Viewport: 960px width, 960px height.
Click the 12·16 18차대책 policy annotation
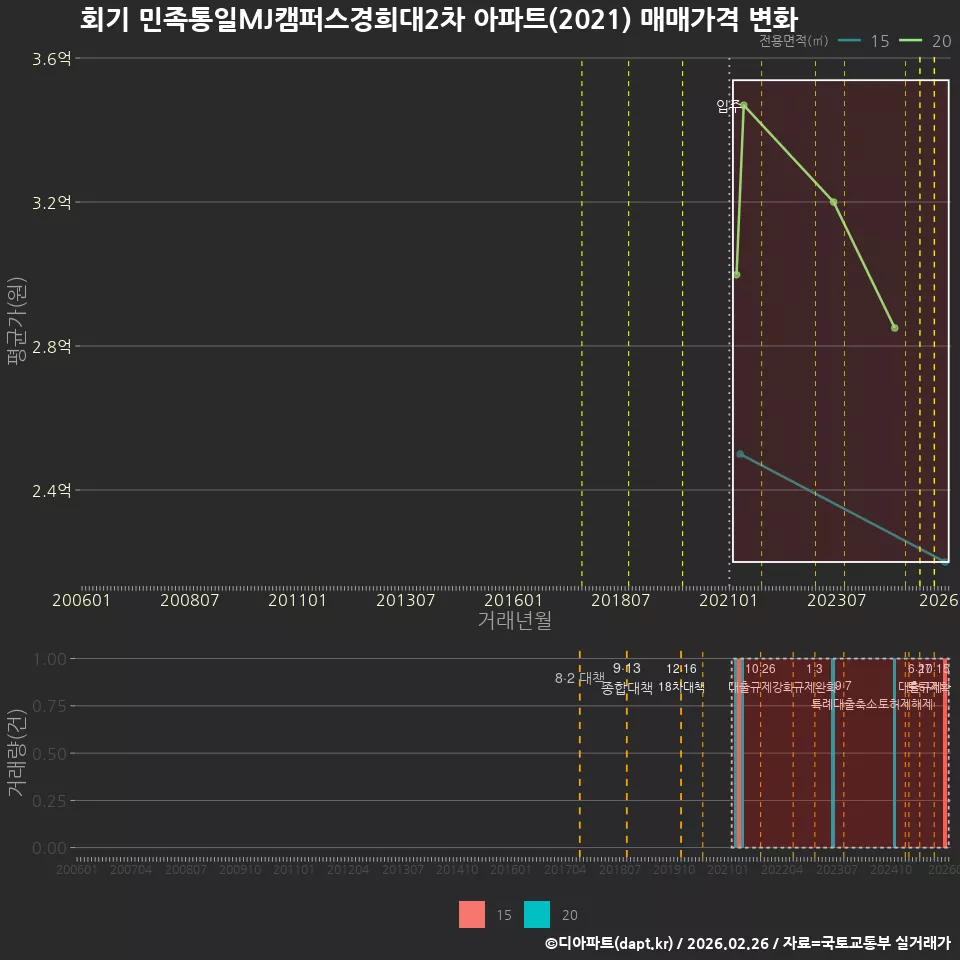(x=681, y=678)
